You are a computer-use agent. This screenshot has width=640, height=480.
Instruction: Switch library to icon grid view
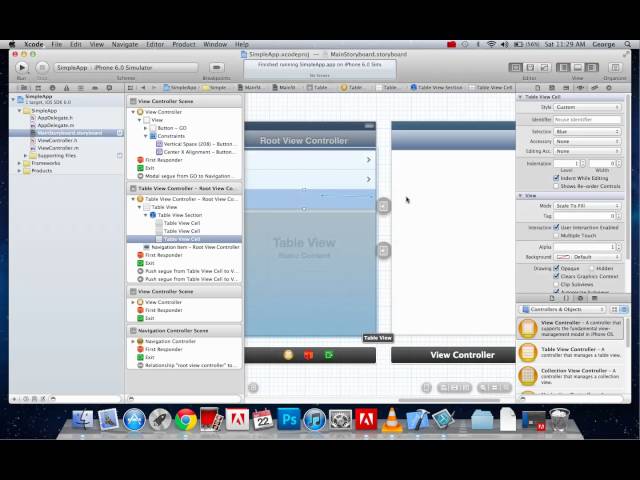tap(614, 309)
